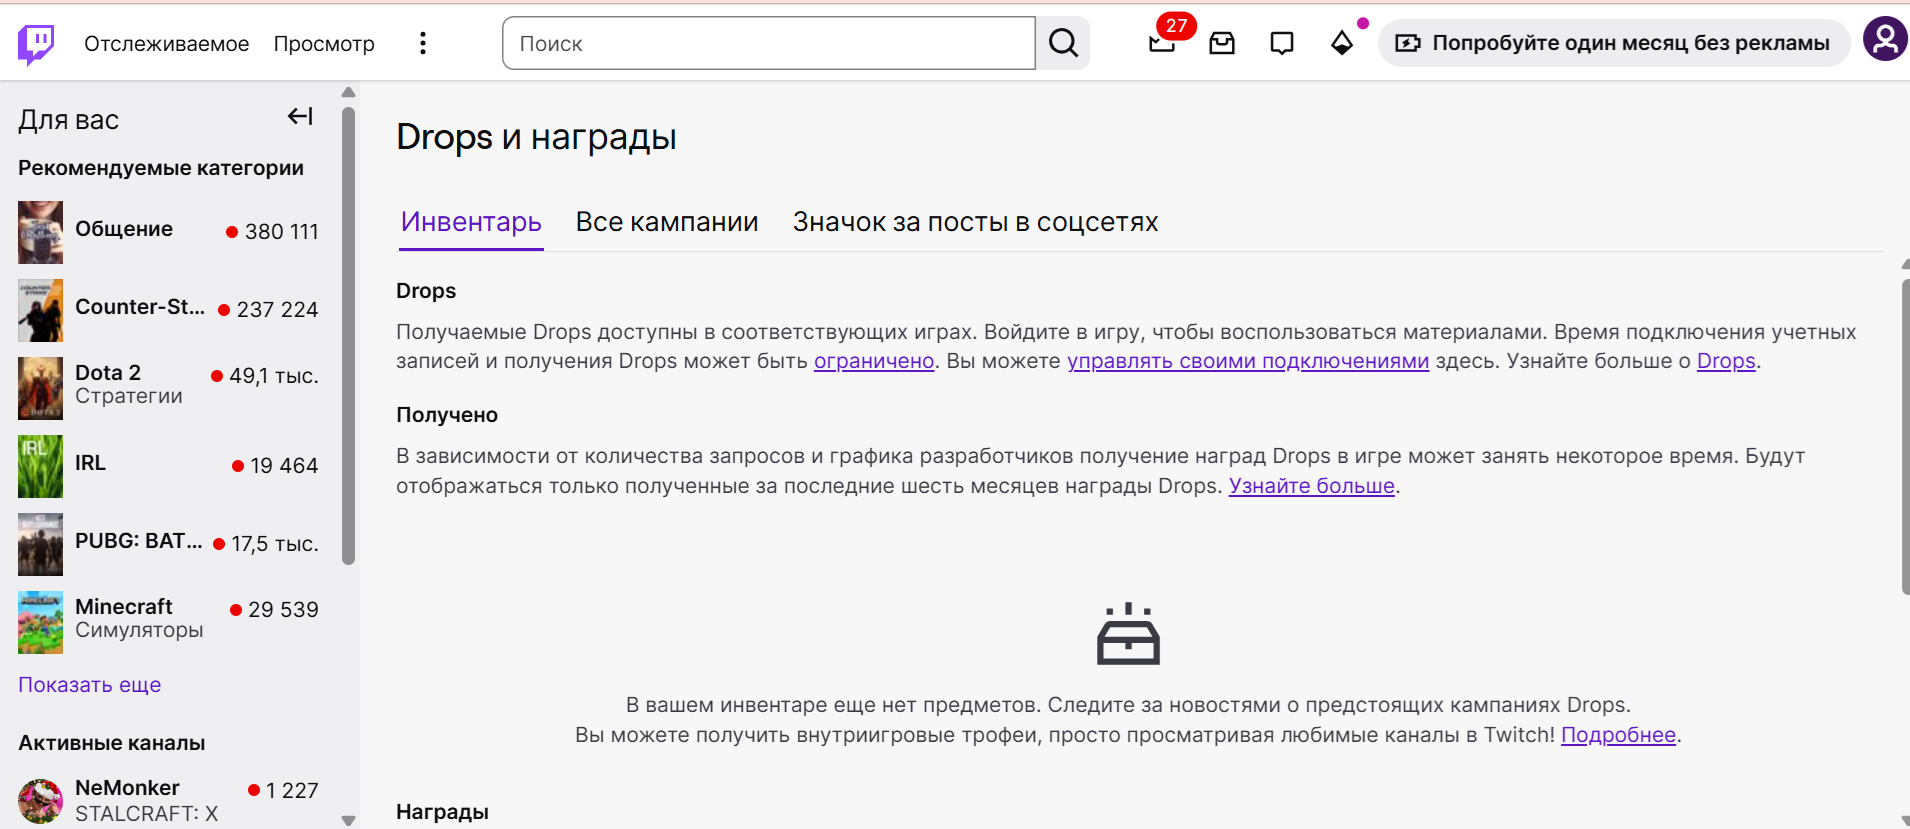Click inside the search field
Image resolution: width=1910 pixels, height=829 pixels.
pos(770,43)
